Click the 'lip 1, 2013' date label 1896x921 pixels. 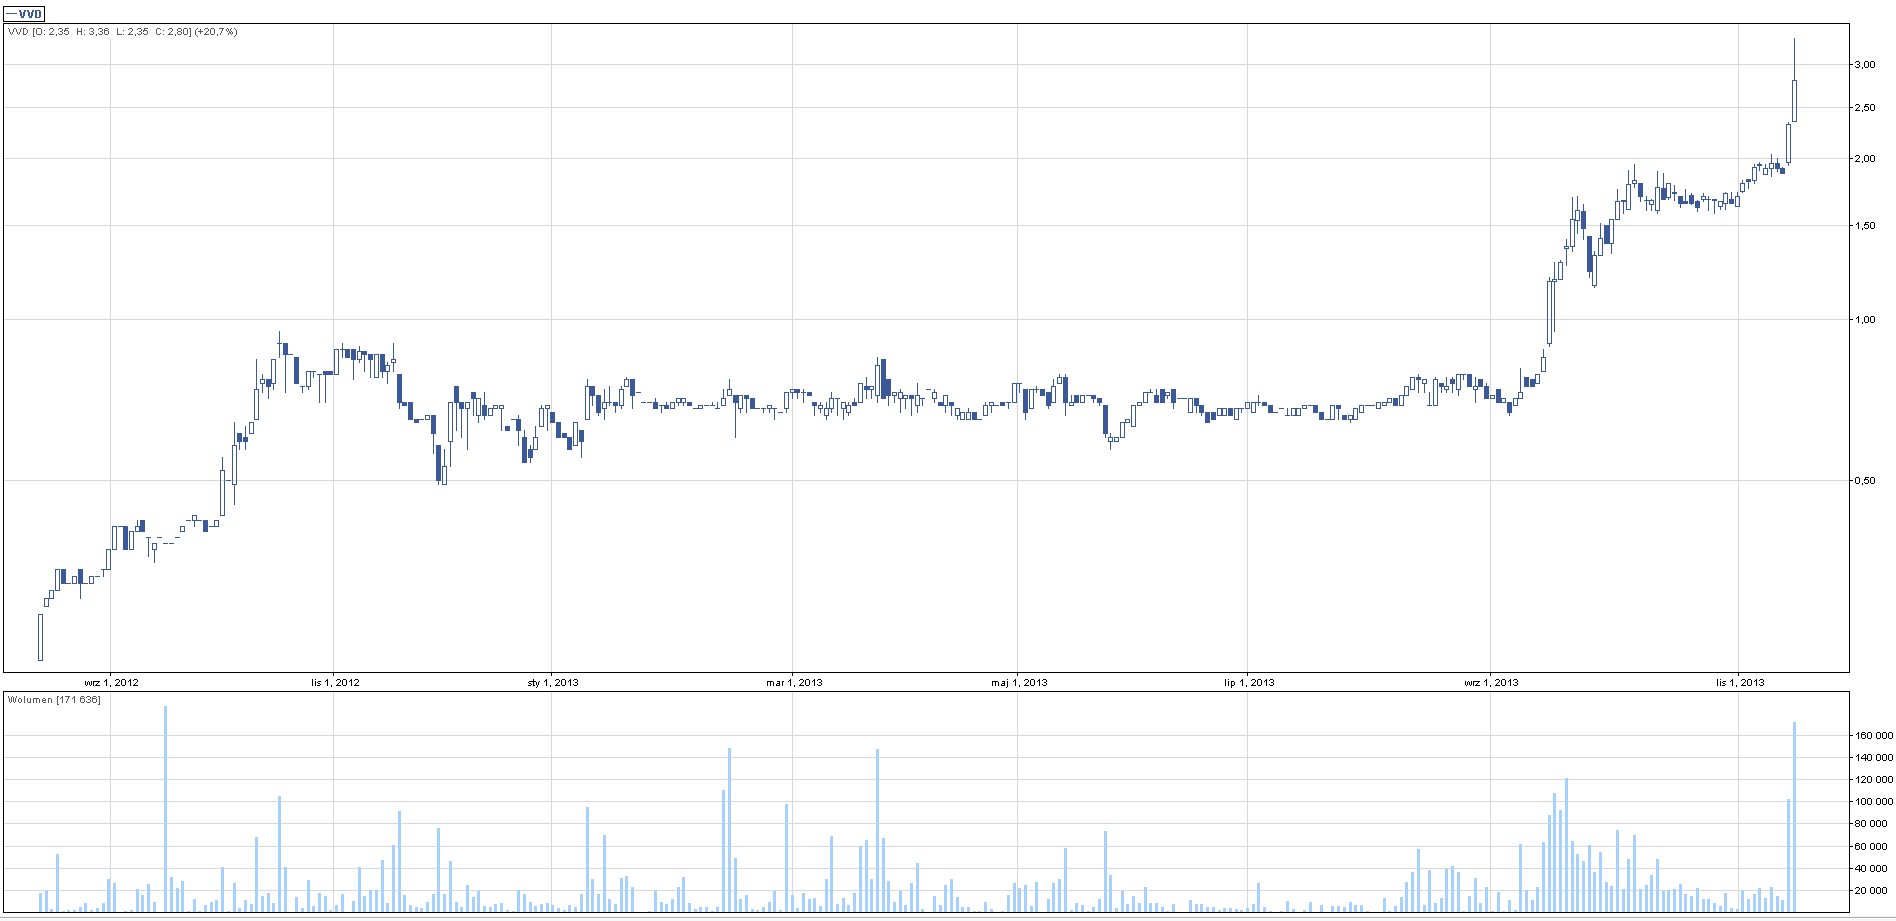(1249, 683)
